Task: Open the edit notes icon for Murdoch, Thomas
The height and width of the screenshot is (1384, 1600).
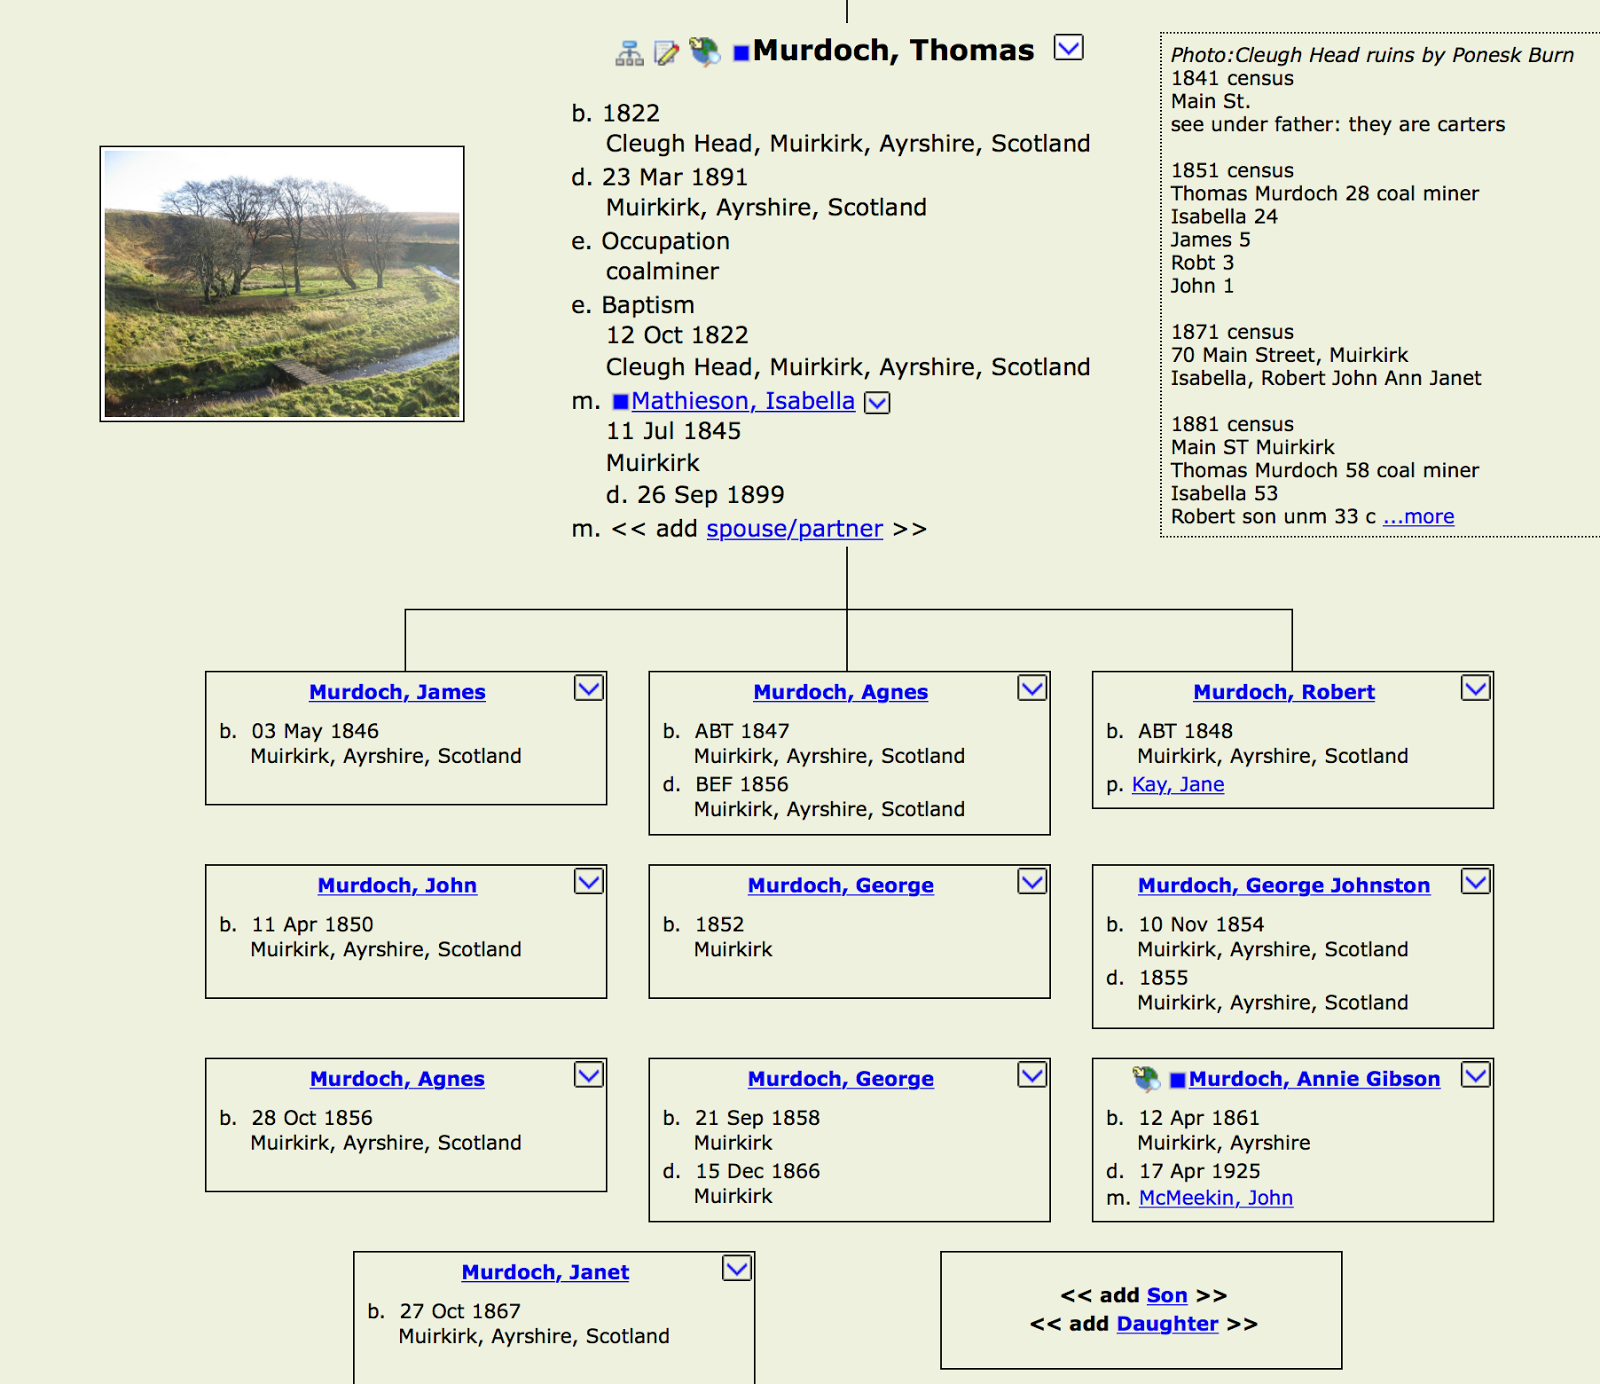Action: 663,52
